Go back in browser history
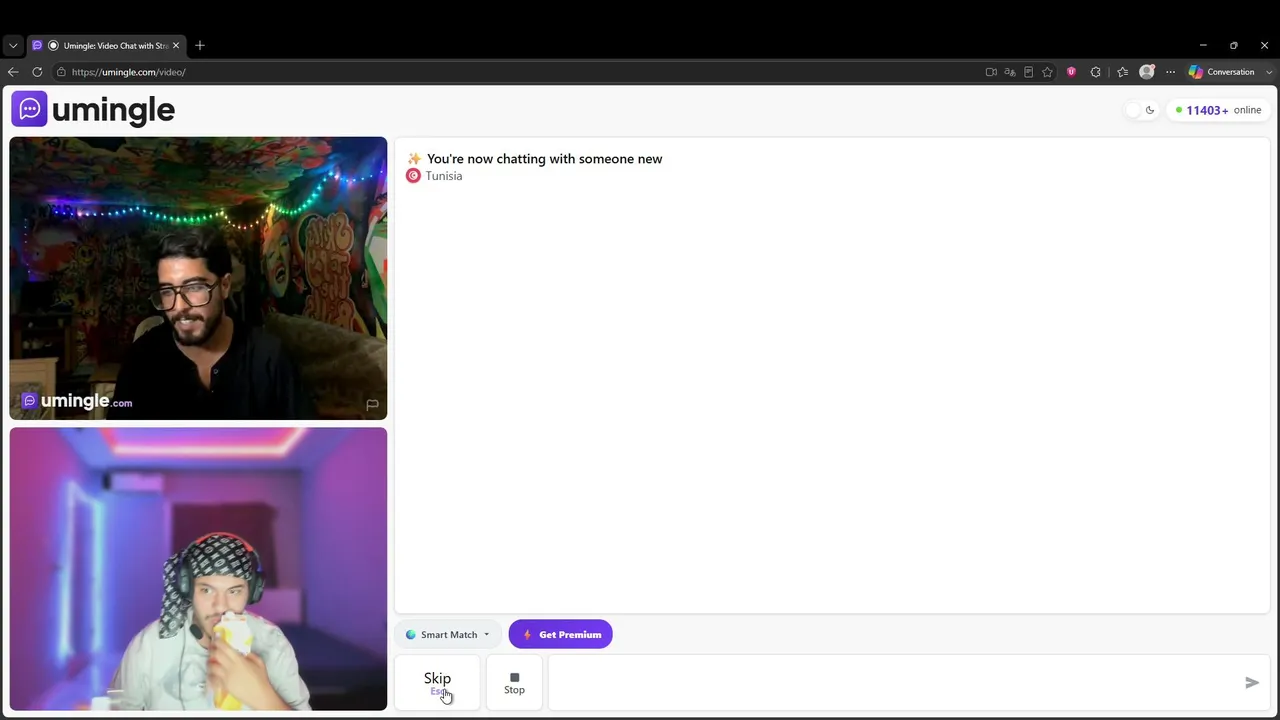 click(x=13, y=72)
